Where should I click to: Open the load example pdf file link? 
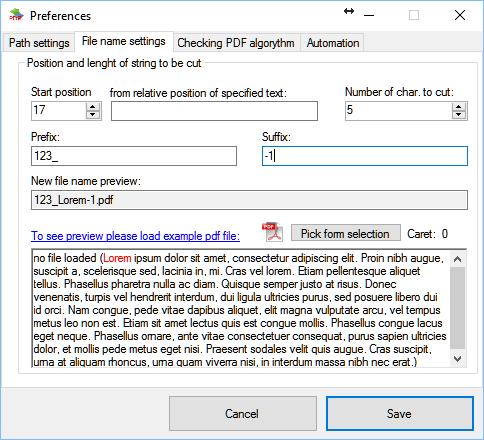[x=135, y=236]
